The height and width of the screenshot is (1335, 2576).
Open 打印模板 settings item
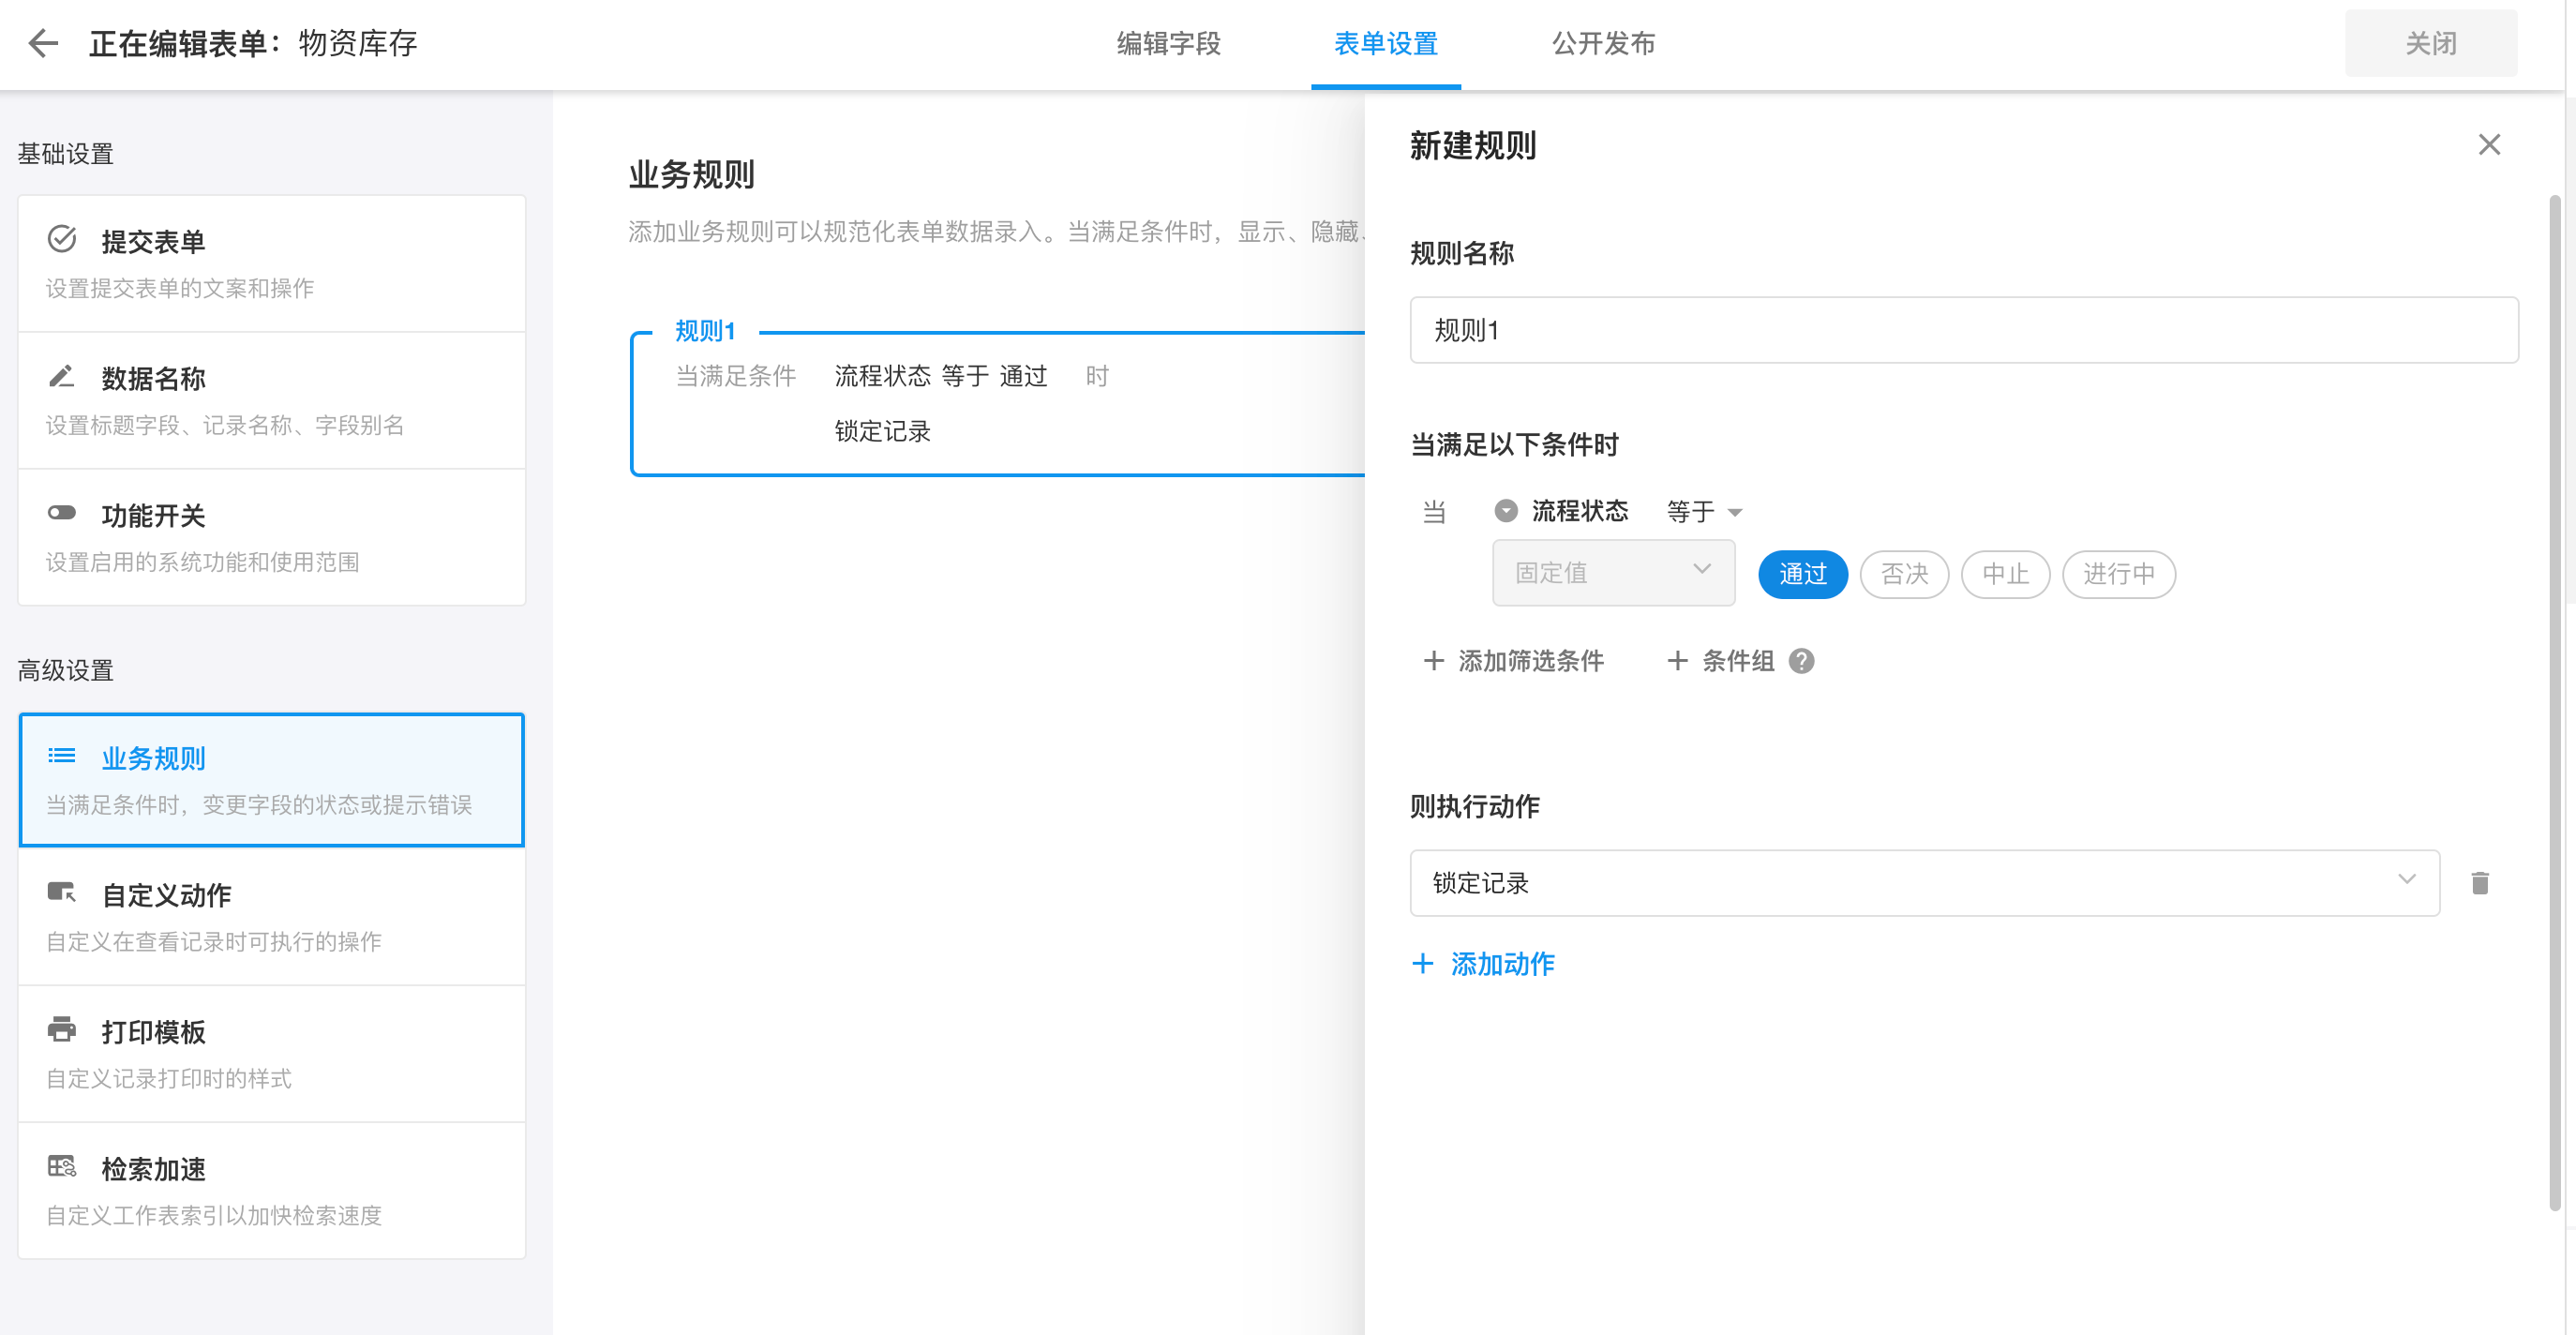(271, 1053)
